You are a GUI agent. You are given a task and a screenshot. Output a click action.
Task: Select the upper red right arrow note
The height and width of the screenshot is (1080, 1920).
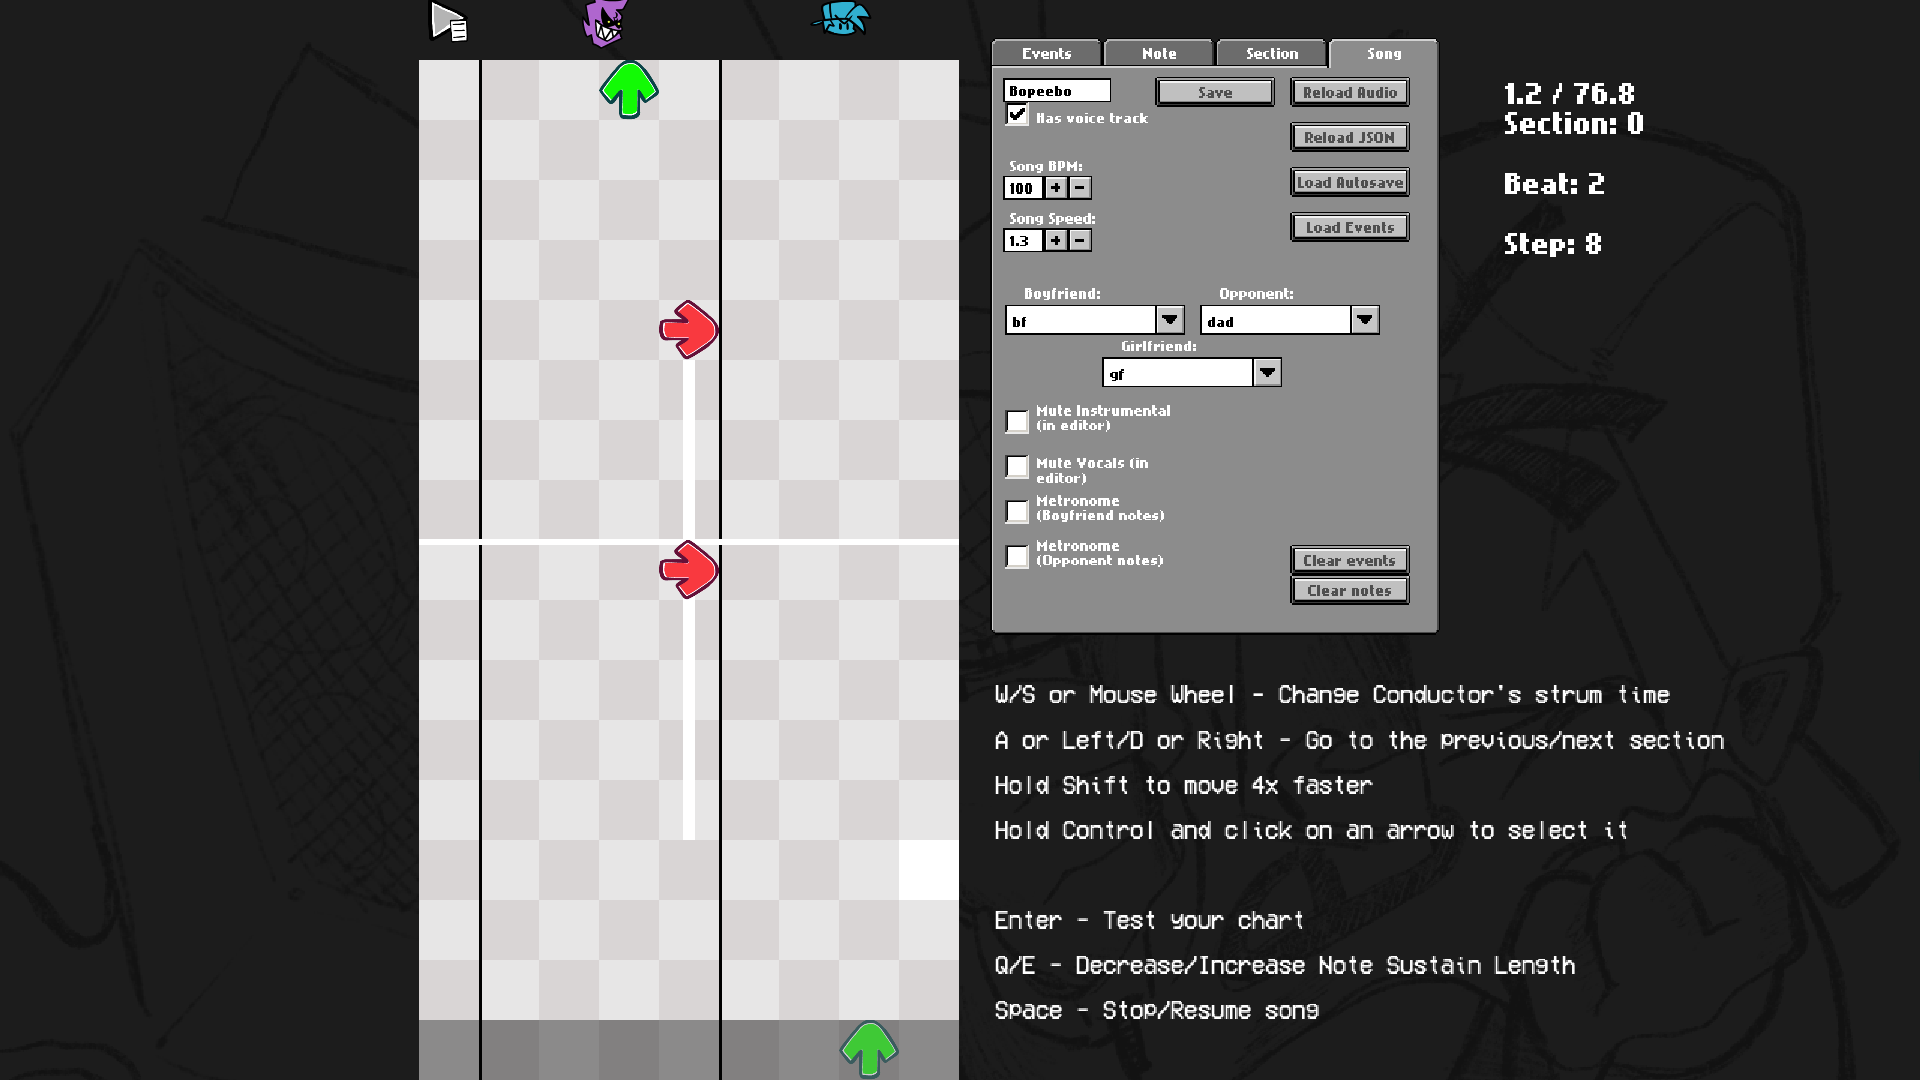688,329
